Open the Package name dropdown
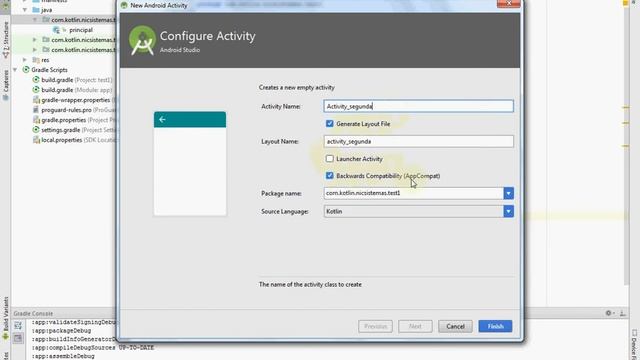The image size is (640, 360). pyautogui.click(x=509, y=193)
